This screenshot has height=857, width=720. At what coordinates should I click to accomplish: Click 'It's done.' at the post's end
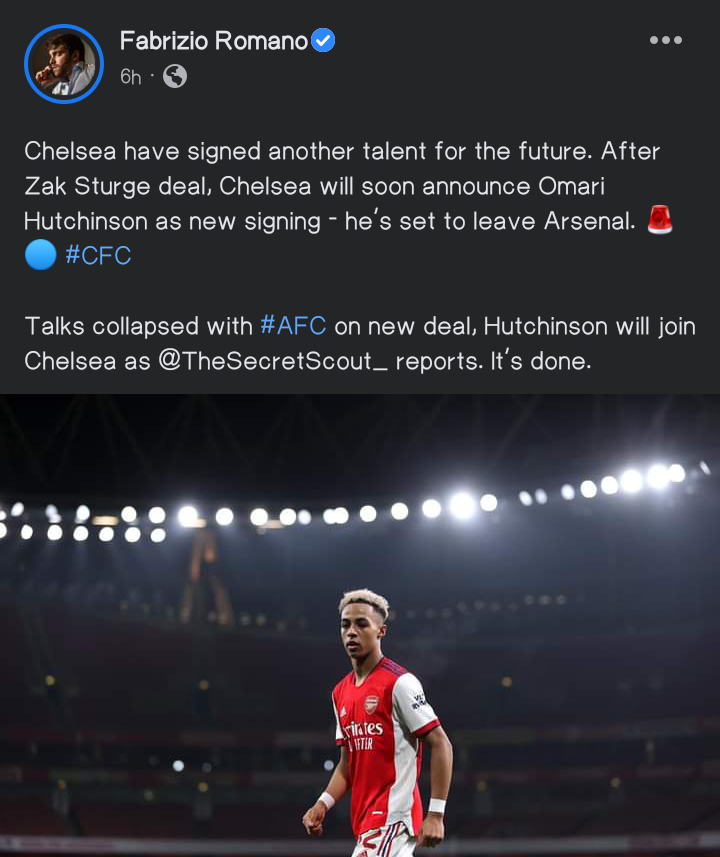541,361
